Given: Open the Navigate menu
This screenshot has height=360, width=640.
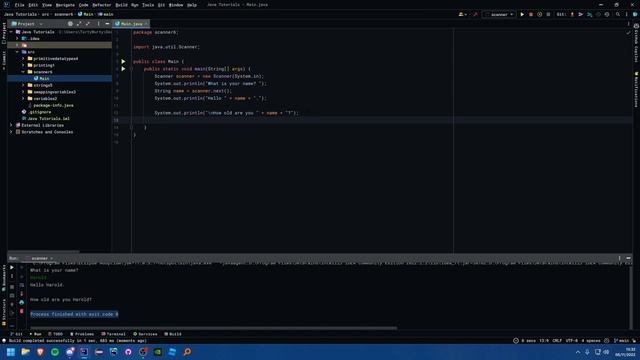Looking at the screenshot, I should click(x=65, y=5).
